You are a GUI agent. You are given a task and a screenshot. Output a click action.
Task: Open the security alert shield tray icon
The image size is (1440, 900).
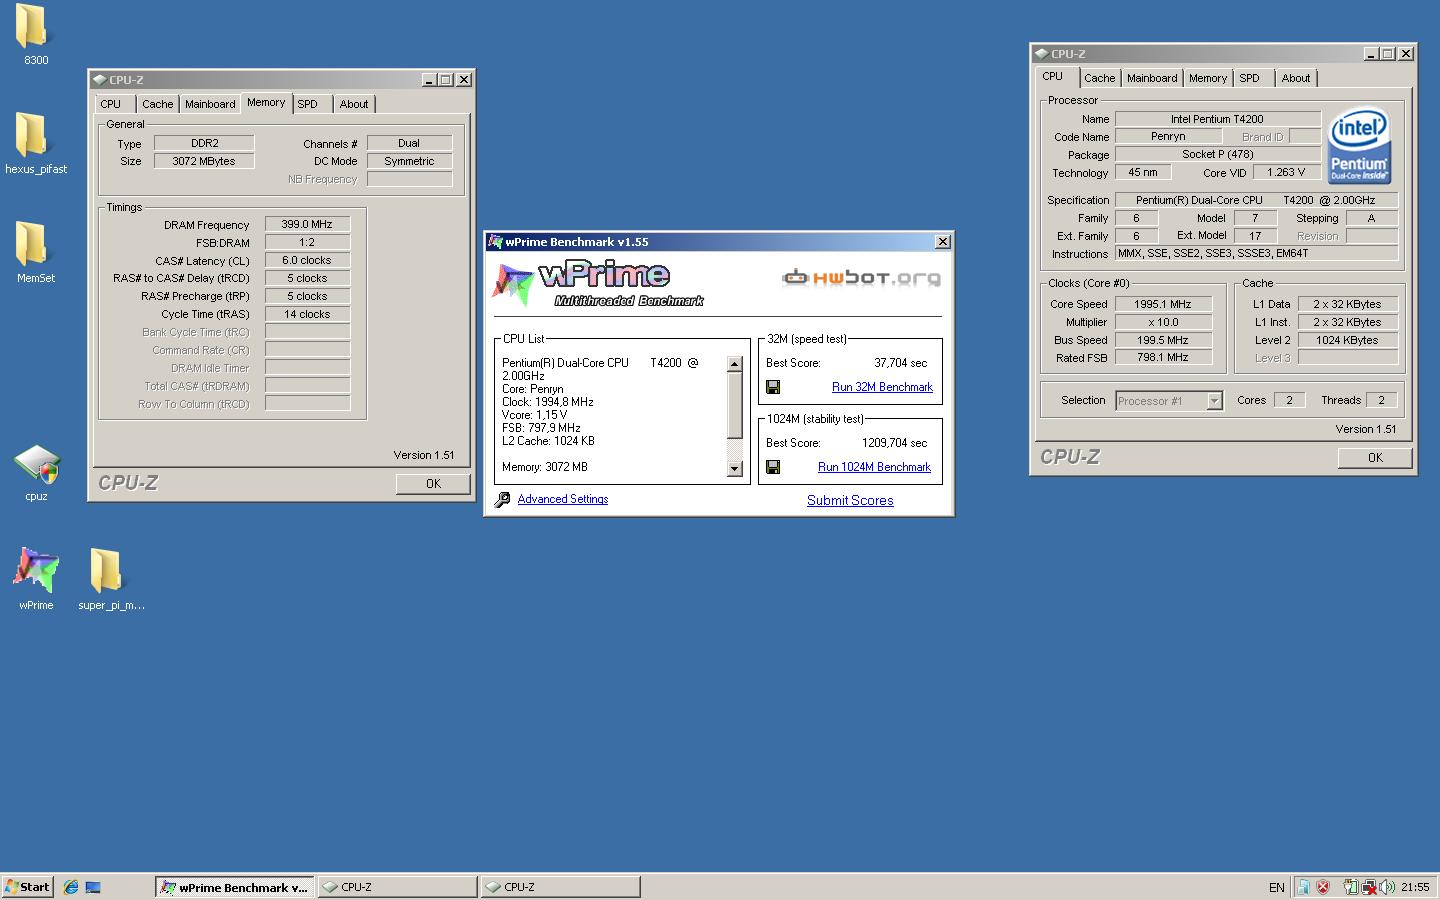click(x=1322, y=887)
